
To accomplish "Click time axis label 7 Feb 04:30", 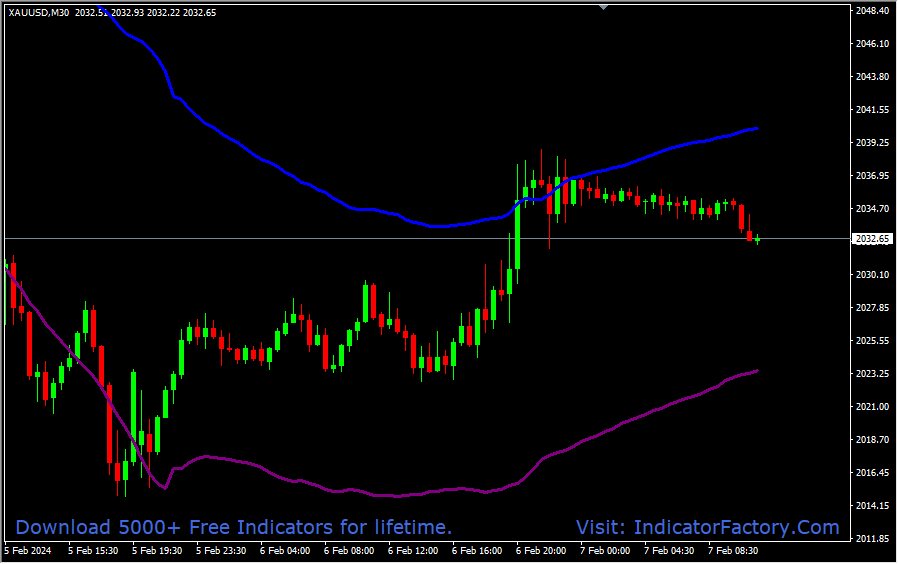I will (669, 551).
